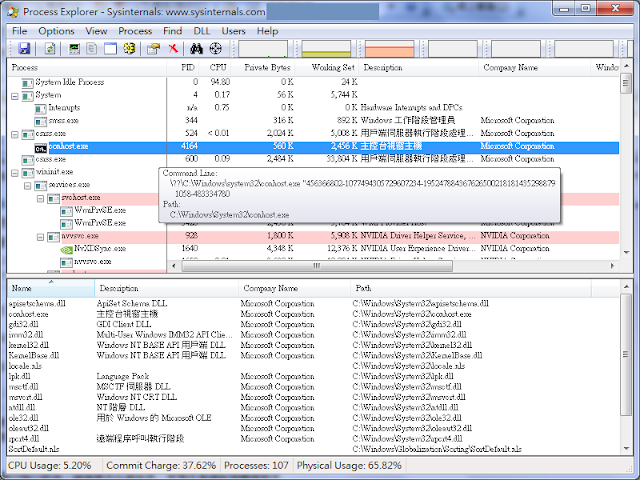Click the first CPU usage mini graph

point(263,49)
